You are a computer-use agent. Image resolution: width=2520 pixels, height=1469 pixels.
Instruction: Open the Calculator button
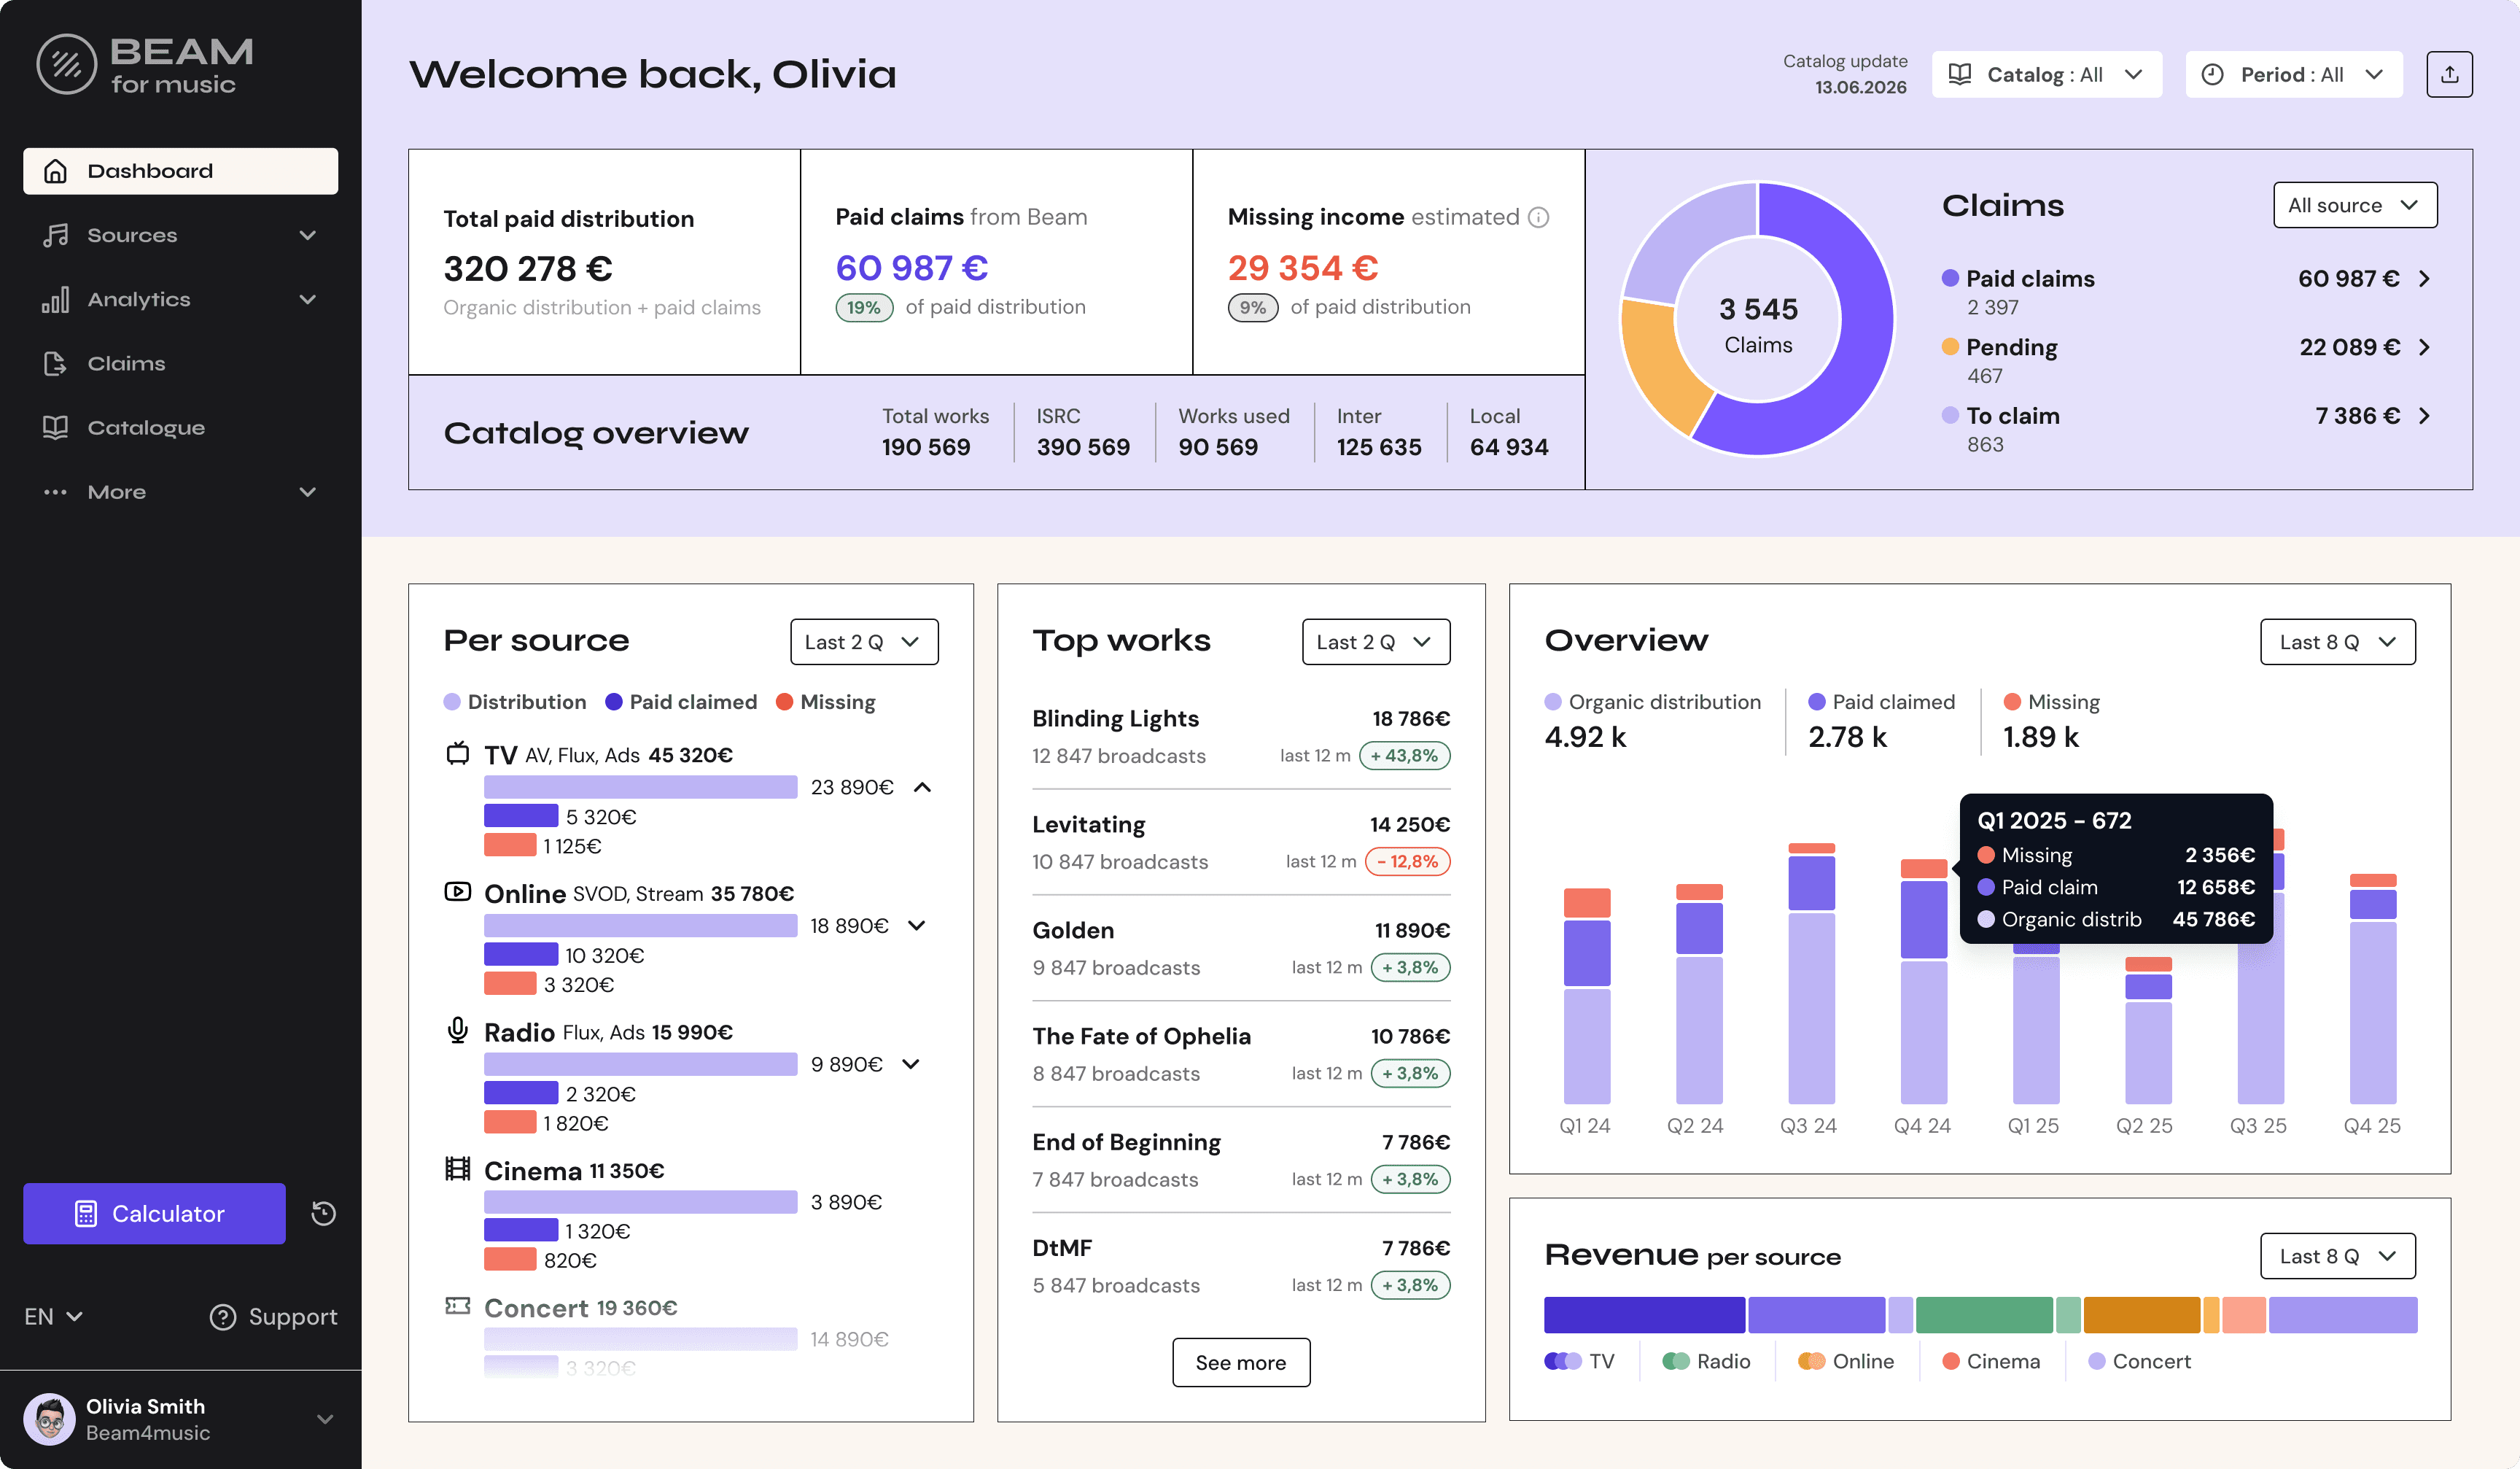click(154, 1213)
